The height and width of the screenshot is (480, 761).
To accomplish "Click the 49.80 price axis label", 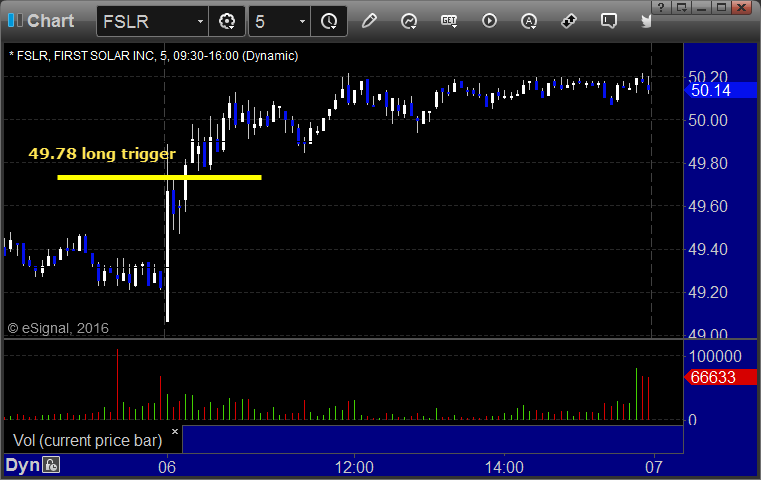I will 708,164.
